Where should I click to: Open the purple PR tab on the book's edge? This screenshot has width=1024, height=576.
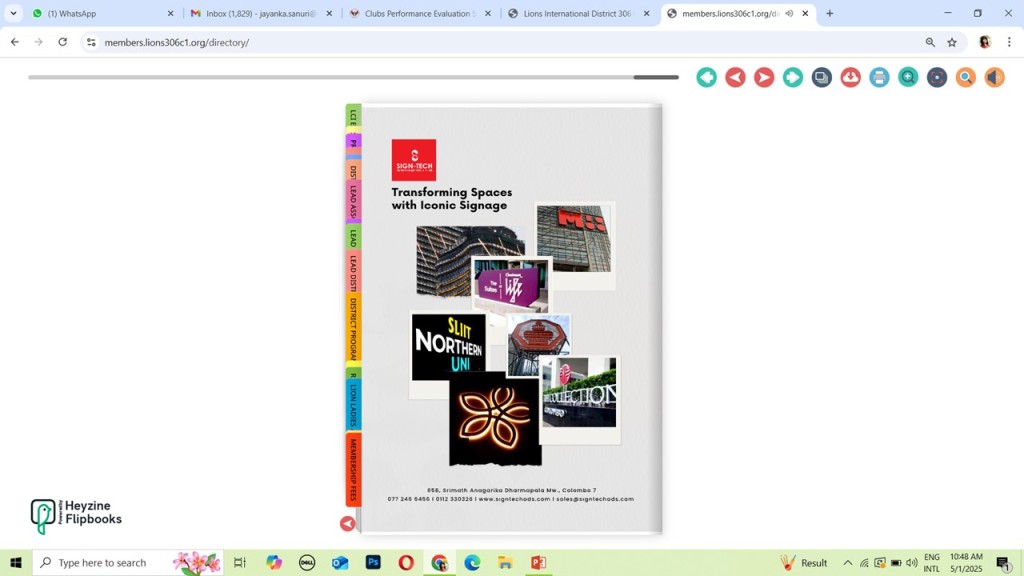[x=353, y=143]
